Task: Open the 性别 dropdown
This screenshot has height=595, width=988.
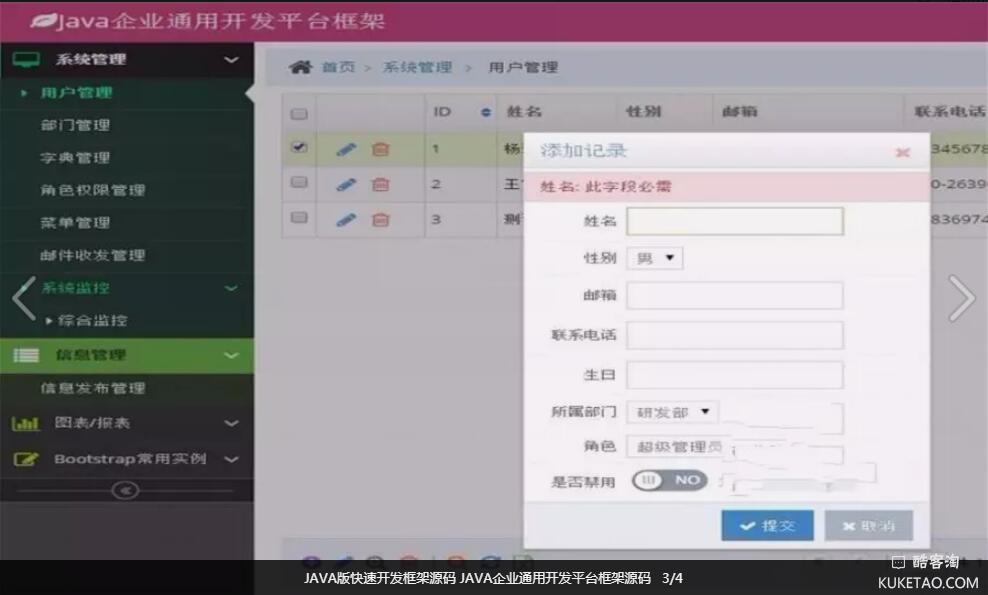Action: tap(655, 258)
